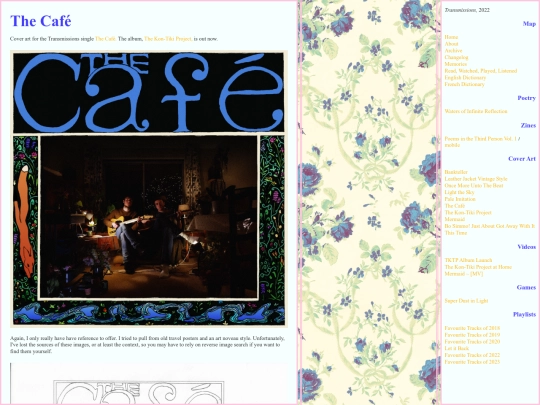
Task: Select The Café in Cover Art list
Action: coord(455,206)
